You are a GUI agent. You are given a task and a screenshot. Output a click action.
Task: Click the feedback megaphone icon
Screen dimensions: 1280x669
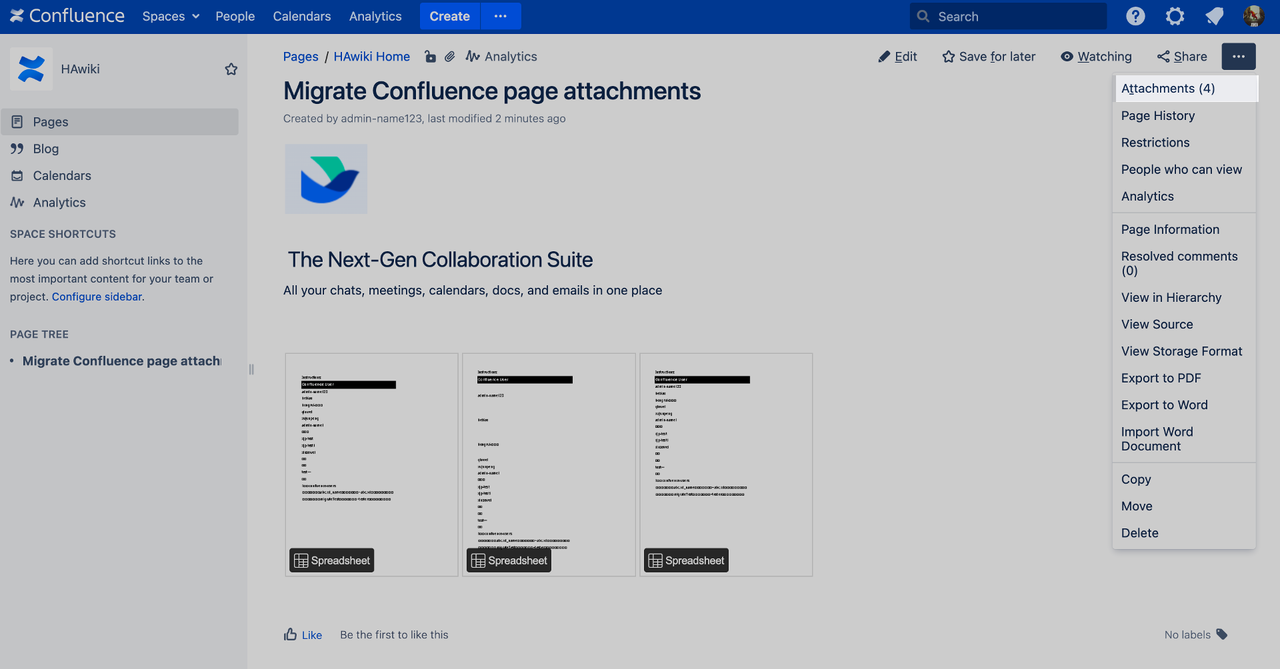click(1213, 16)
